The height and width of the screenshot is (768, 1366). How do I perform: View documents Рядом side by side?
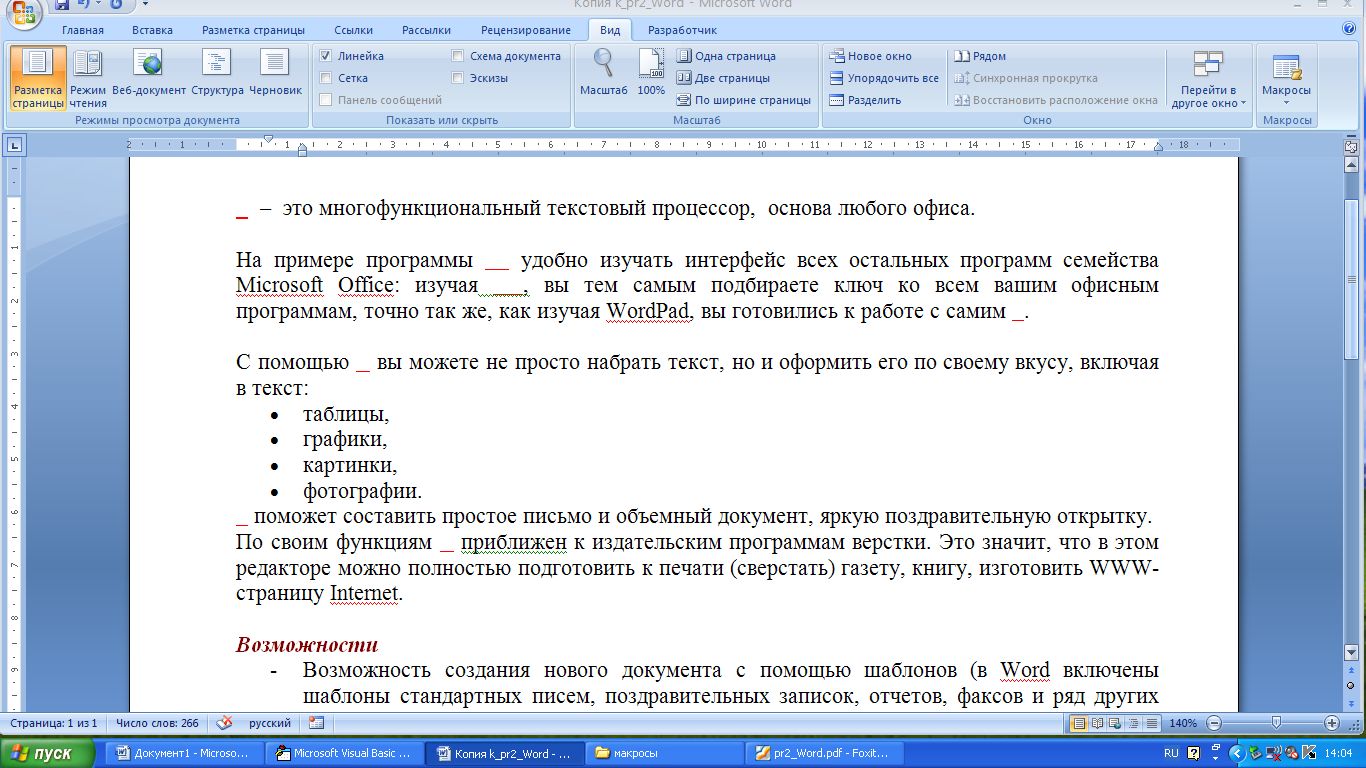(x=980, y=56)
